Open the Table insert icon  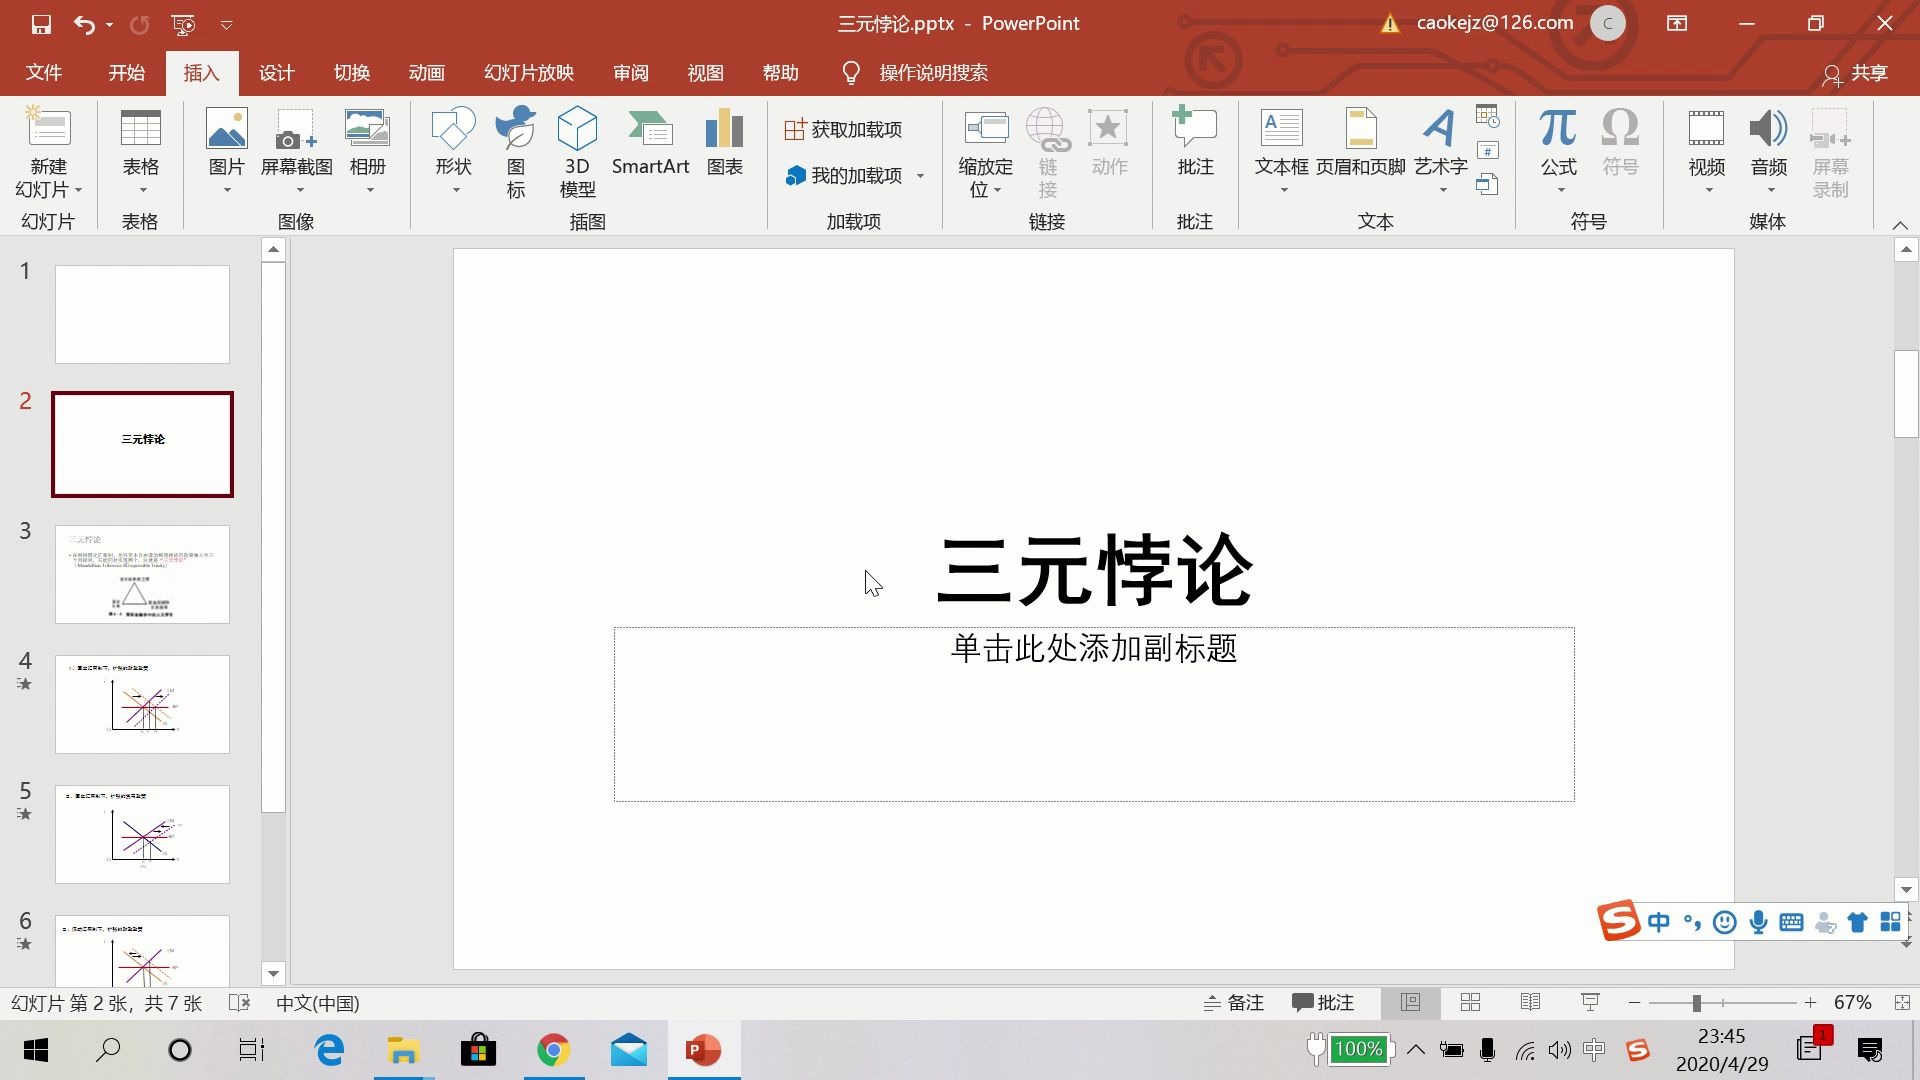(140, 128)
